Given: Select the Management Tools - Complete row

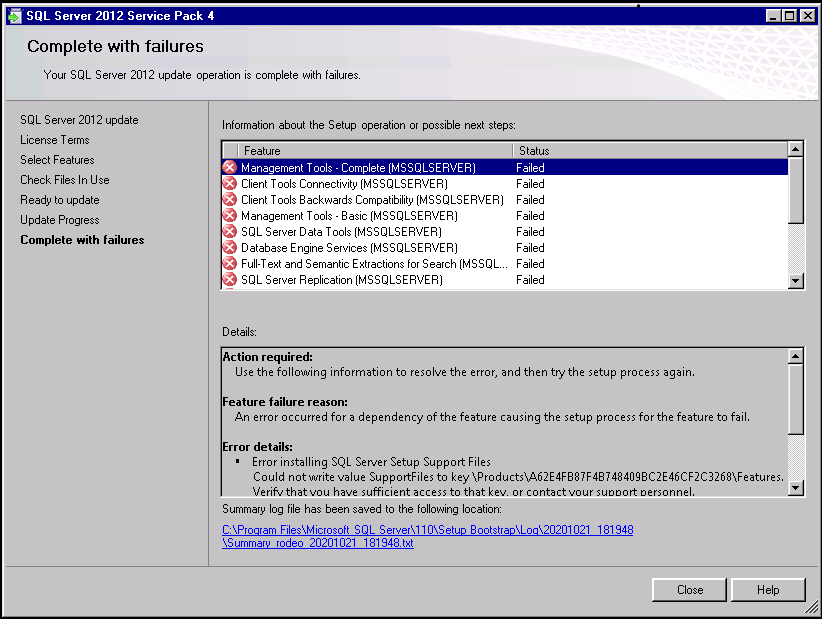Looking at the screenshot, I should (x=505, y=168).
